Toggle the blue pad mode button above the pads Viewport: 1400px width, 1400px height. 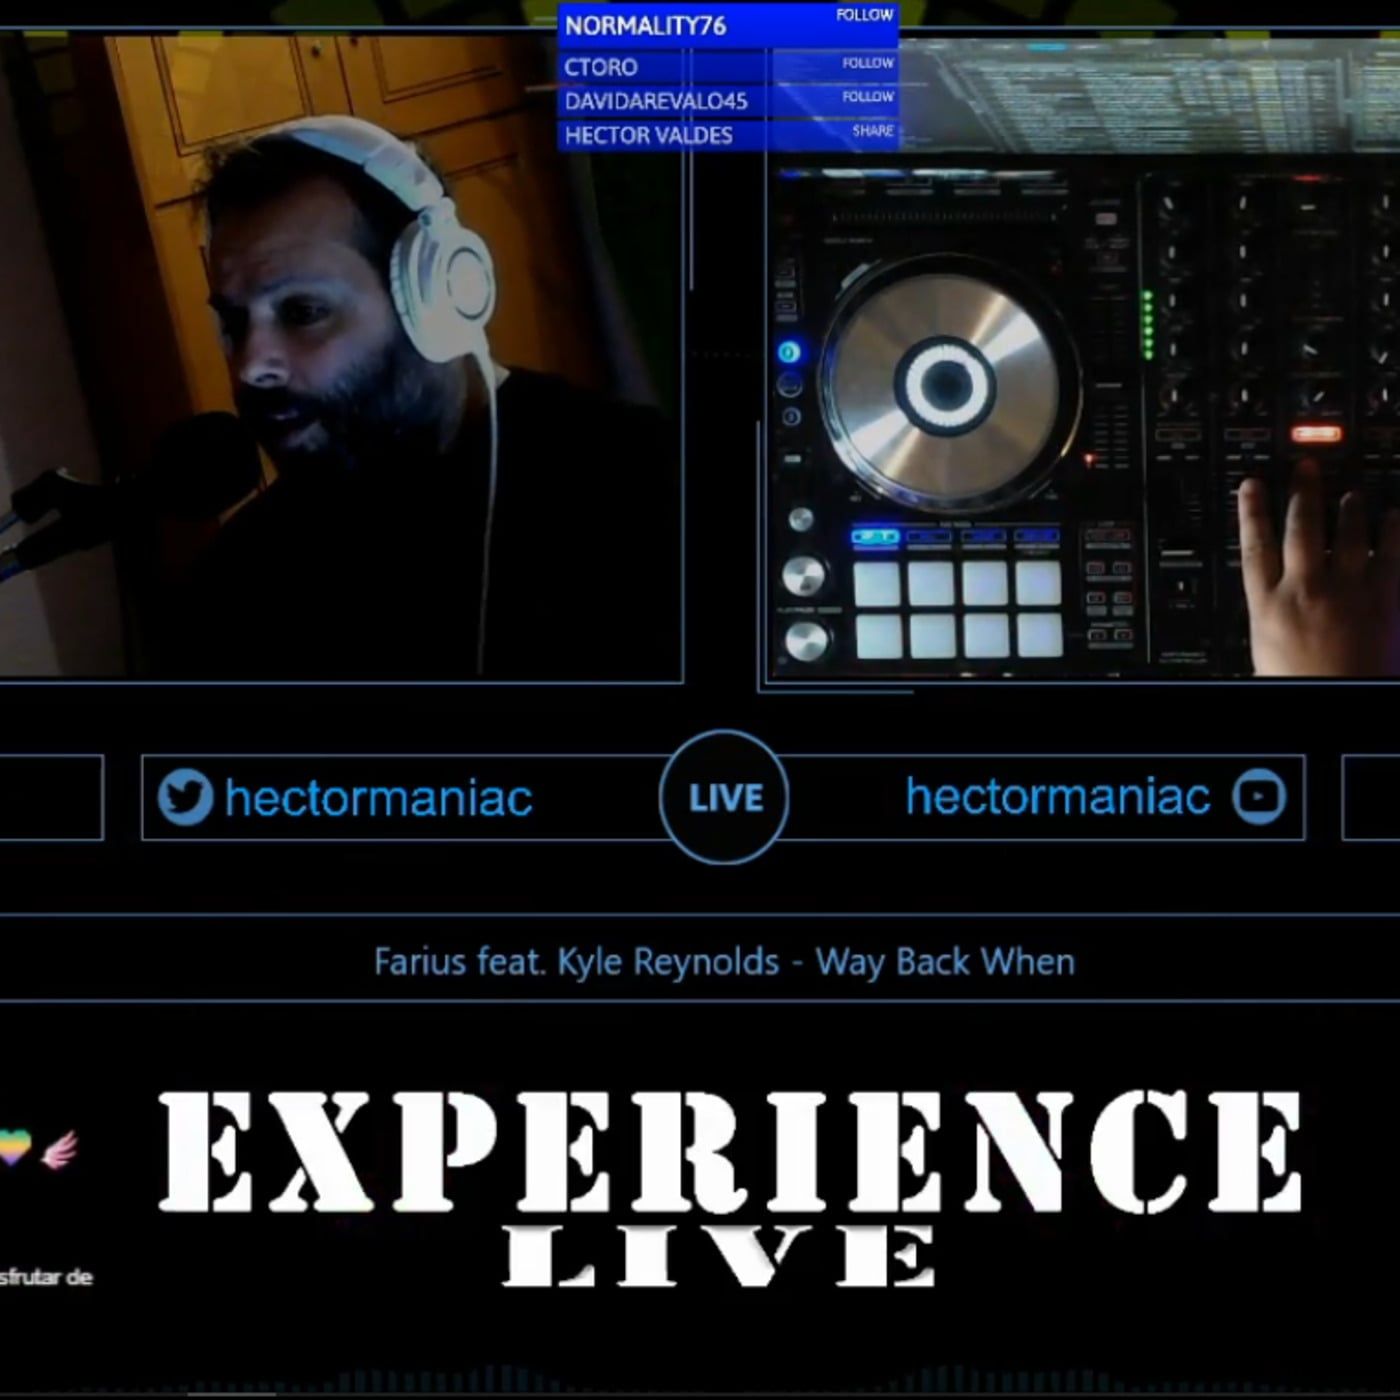click(x=876, y=537)
